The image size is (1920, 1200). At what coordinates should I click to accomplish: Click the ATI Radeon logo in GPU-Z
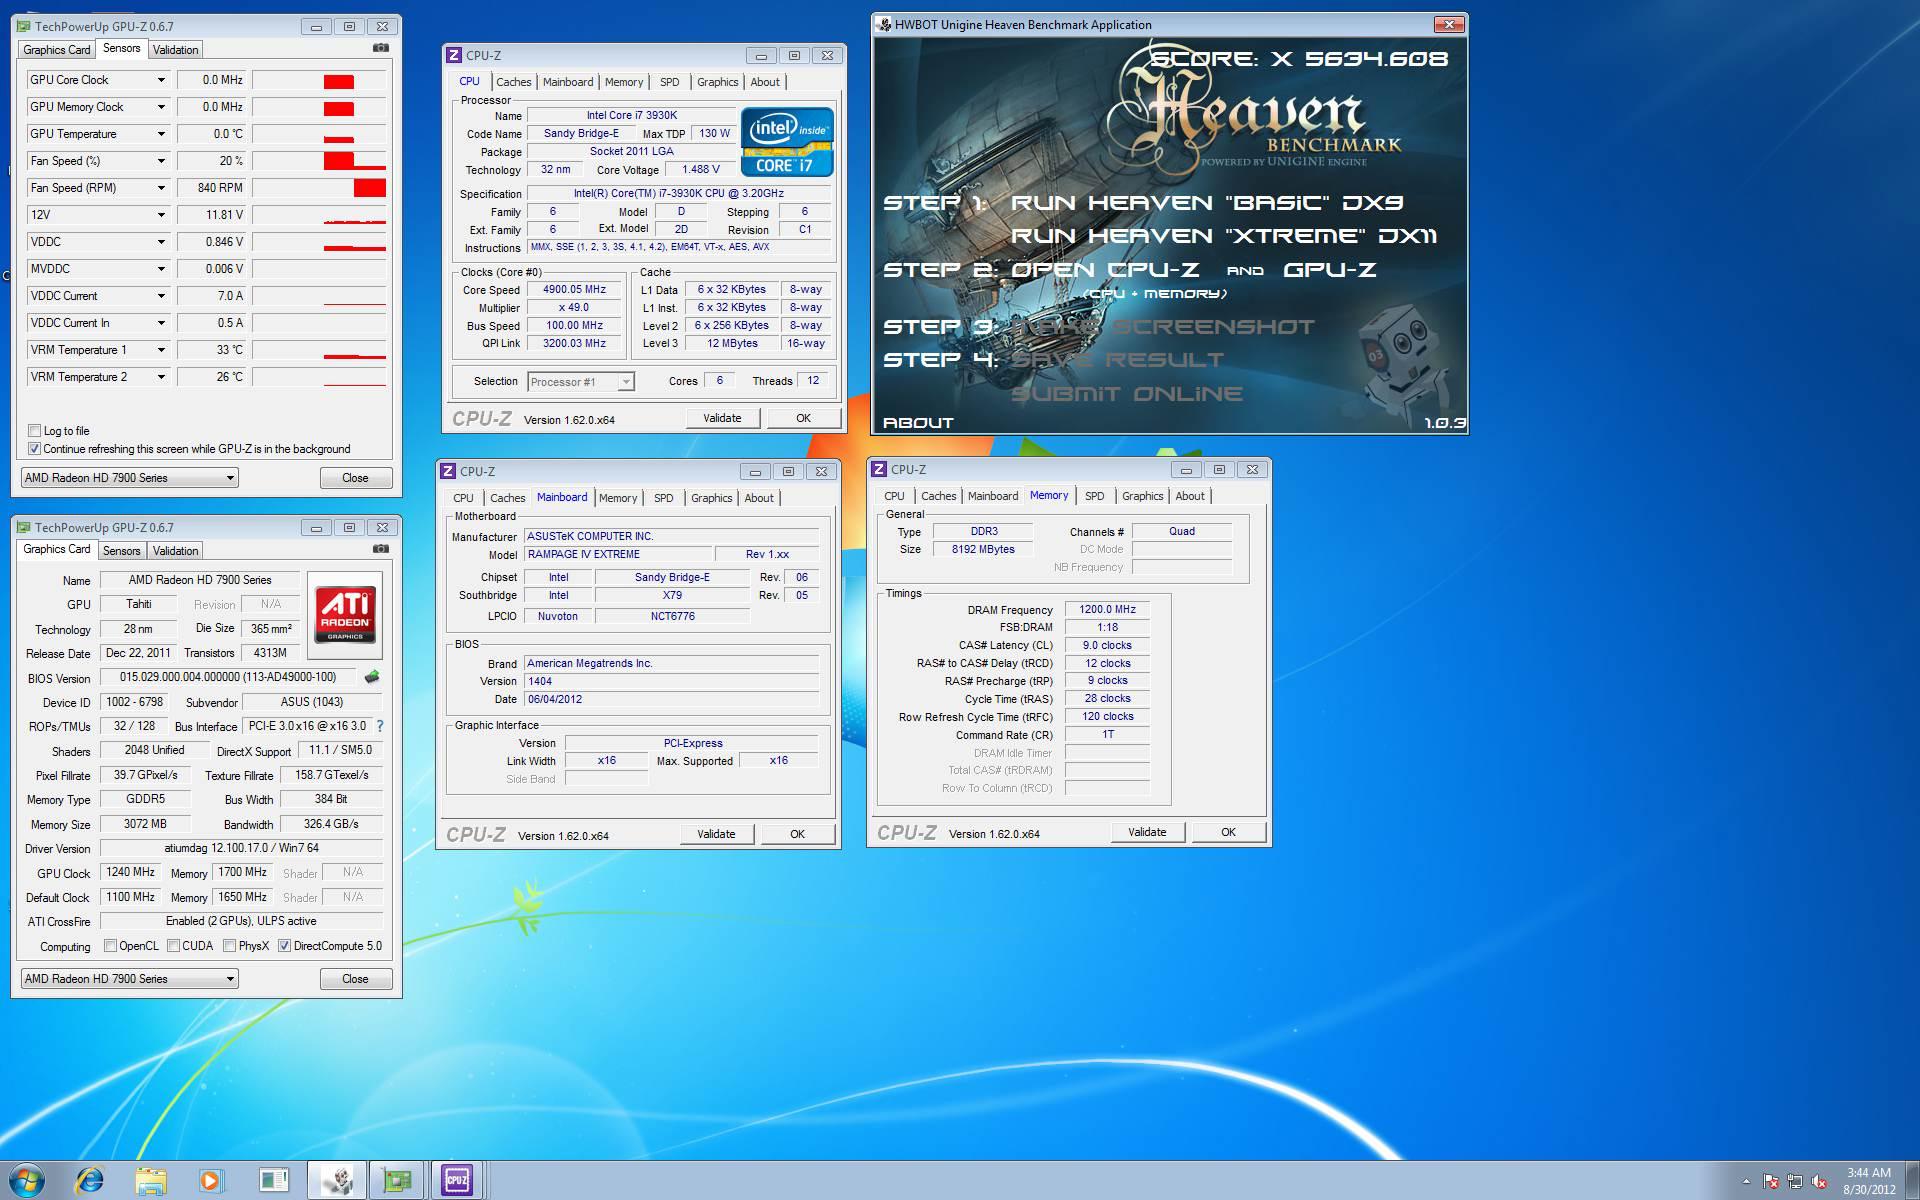click(x=346, y=614)
